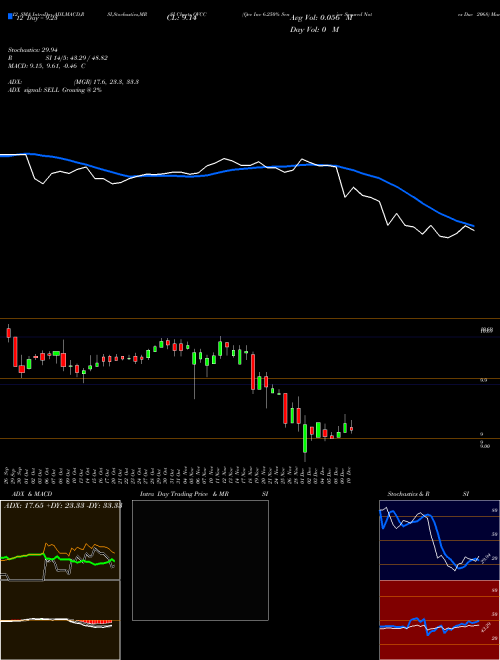Click the '(MGR) 17.6, 23.3, 33.3' ADX values
The width and height of the screenshot is (500, 660).
click(x=106, y=82)
